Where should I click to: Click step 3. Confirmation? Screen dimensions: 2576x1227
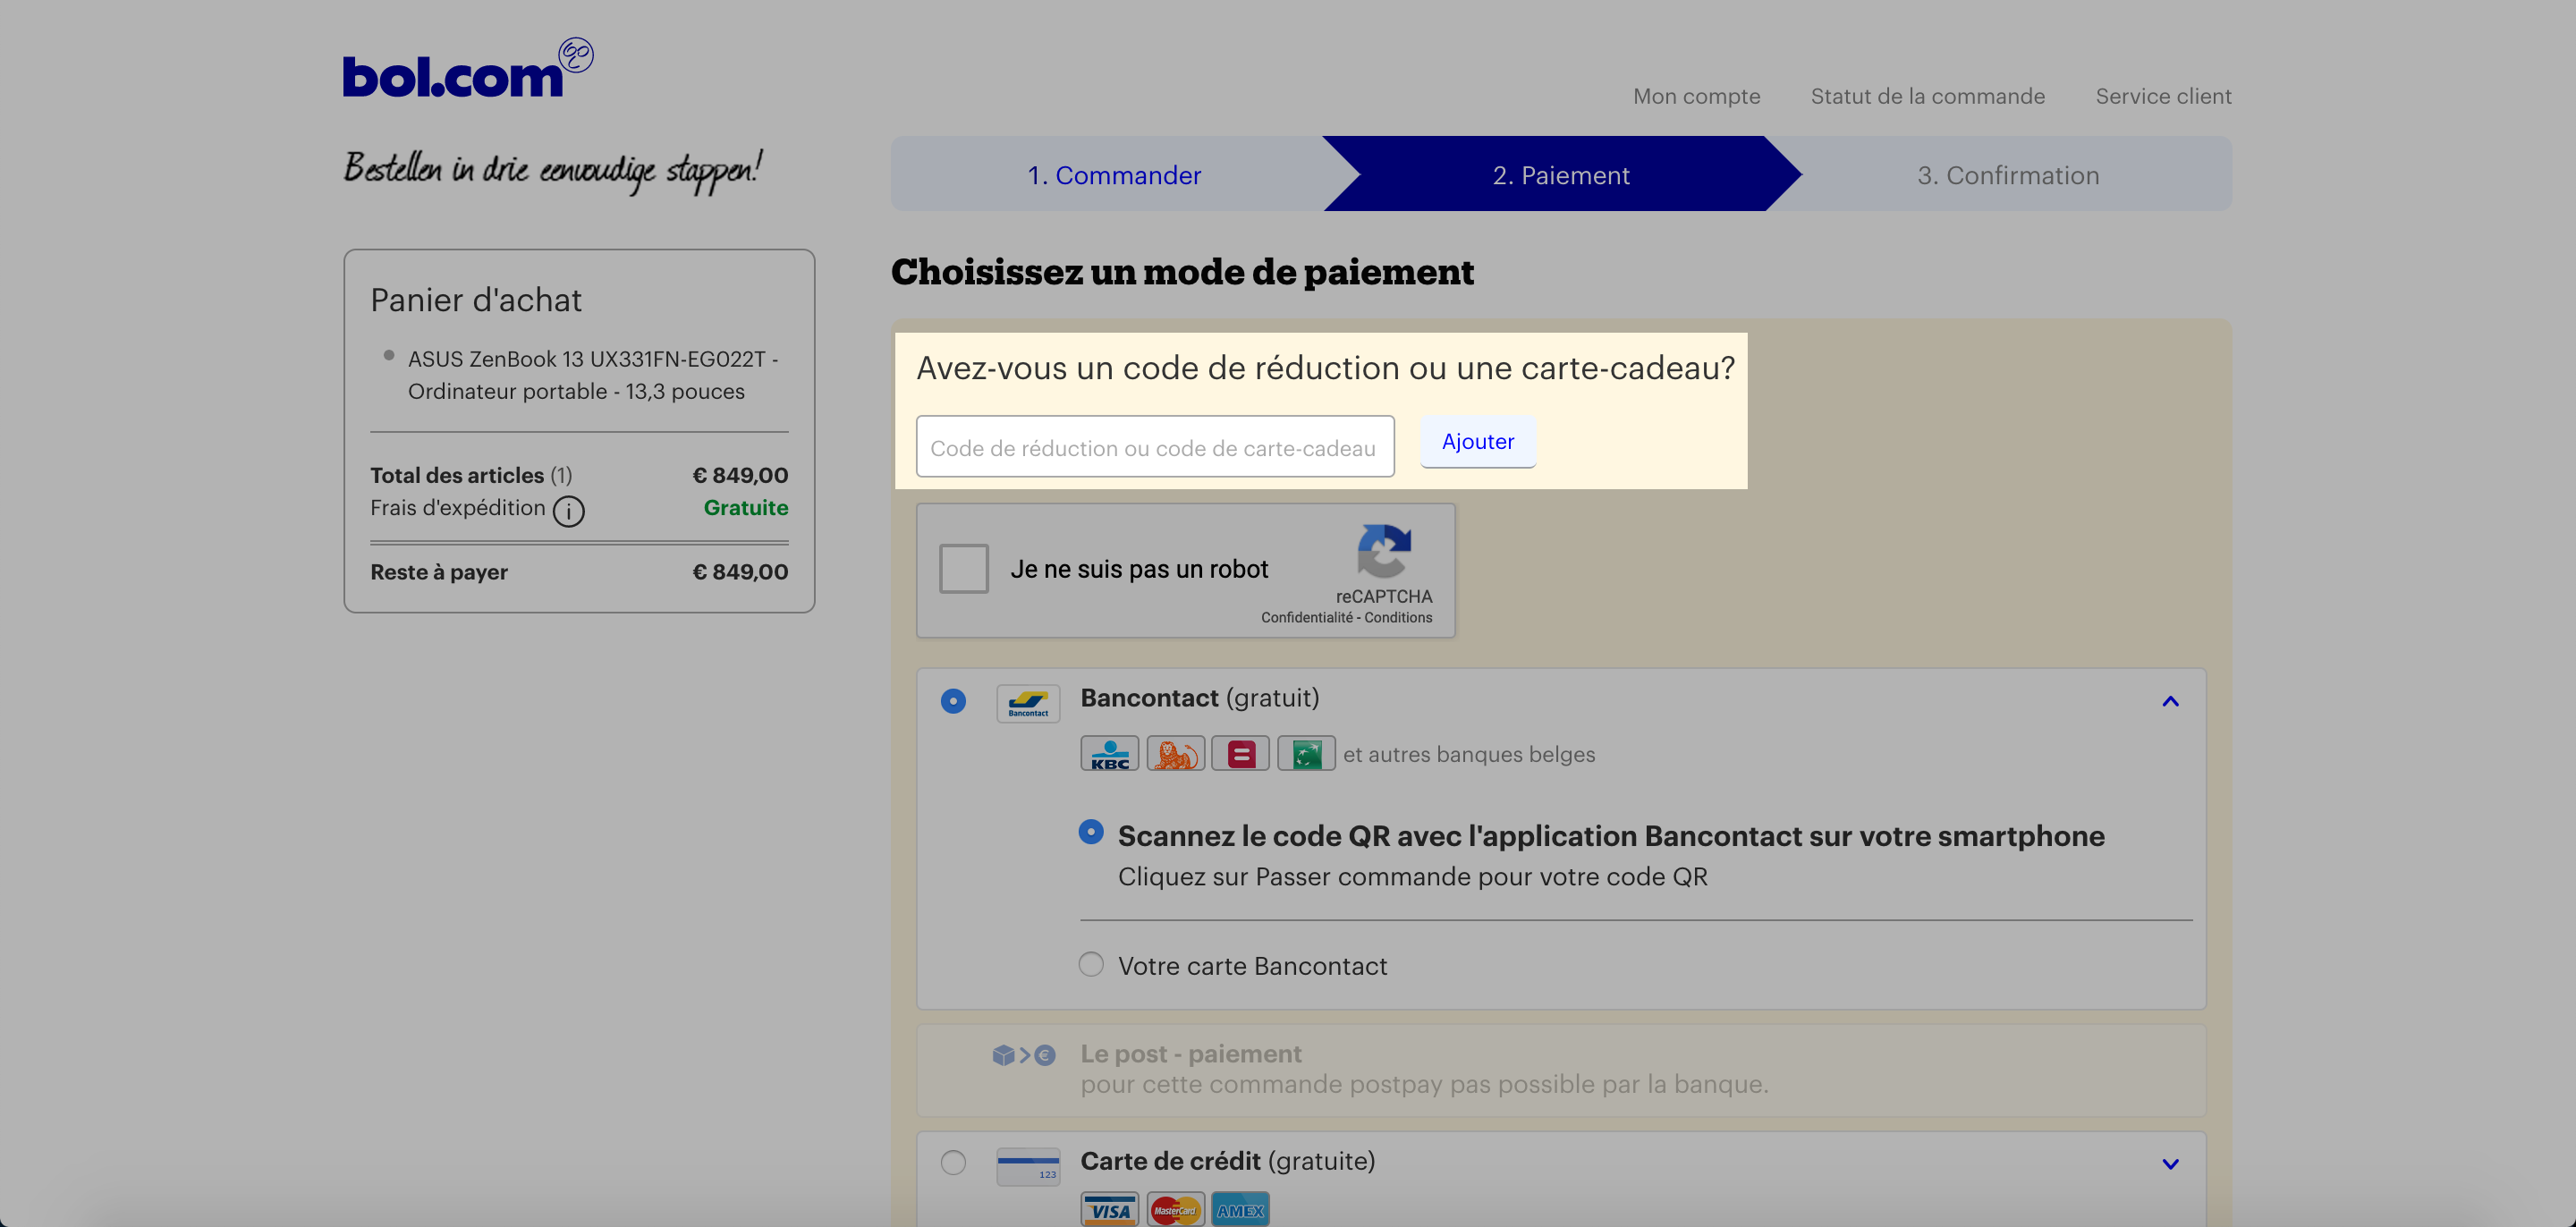pos(2008,175)
